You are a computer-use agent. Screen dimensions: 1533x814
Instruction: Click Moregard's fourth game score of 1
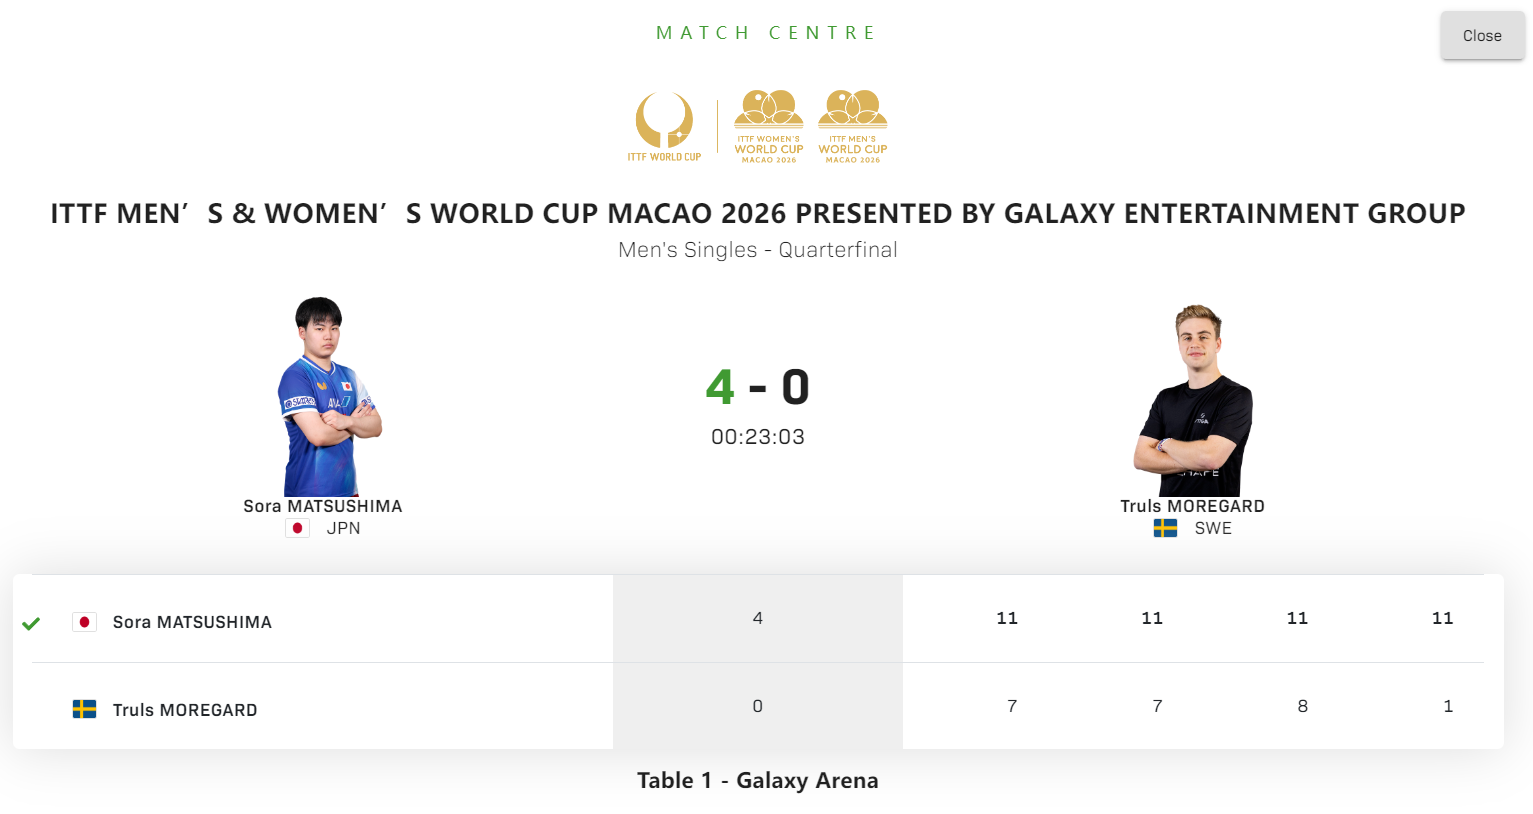click(x=1447, y=706)
